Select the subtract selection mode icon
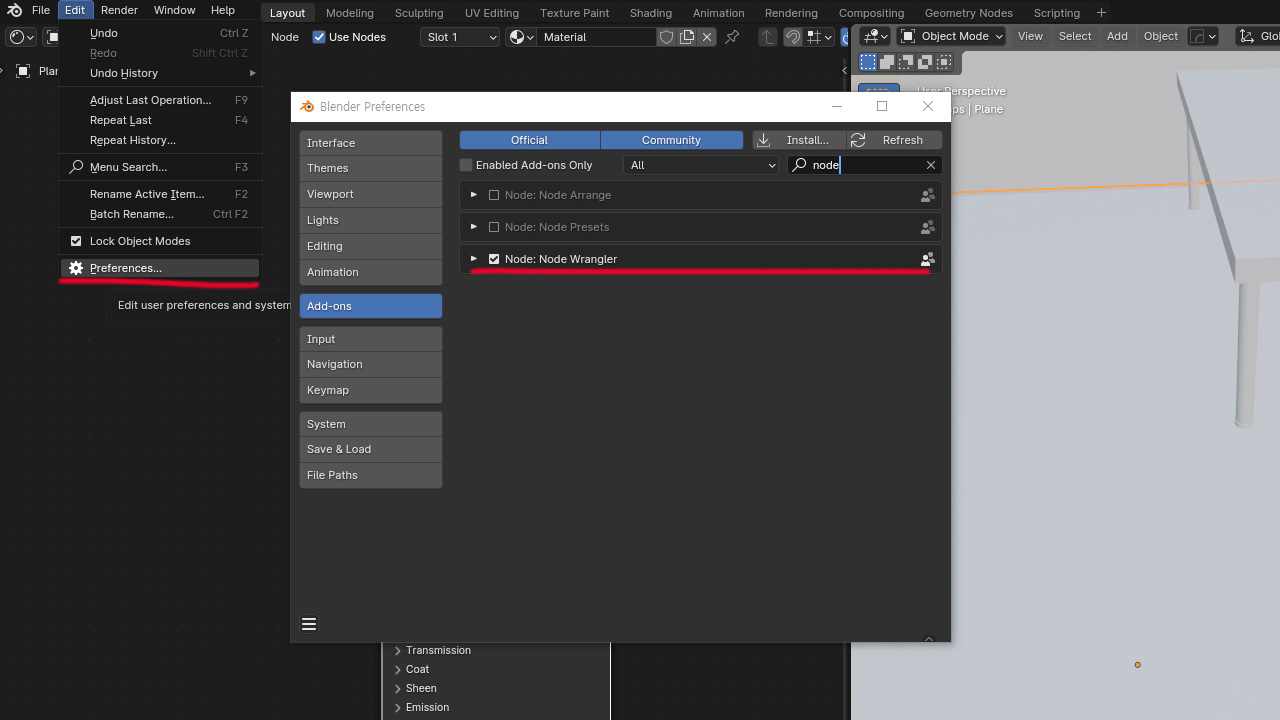Image resolution: width=1280 pixels, height=720 pixels. [x=906, y=62]
